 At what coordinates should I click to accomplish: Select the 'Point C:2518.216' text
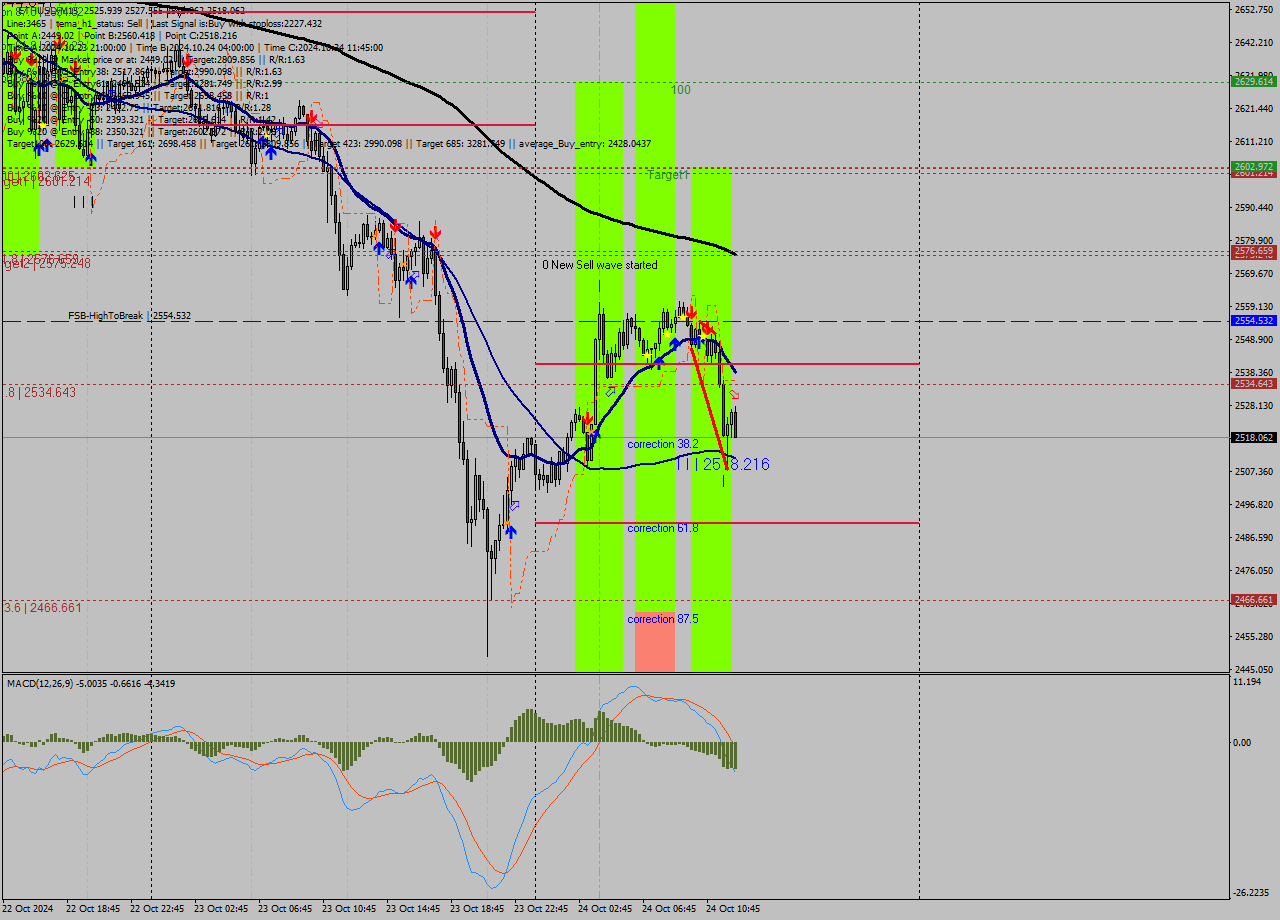[x=201, y=35]
